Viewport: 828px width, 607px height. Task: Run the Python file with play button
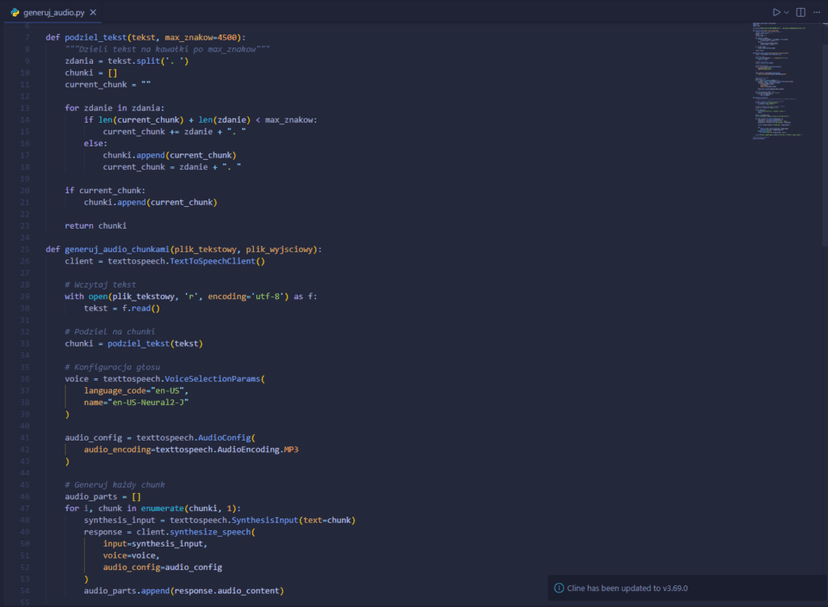point(775,12)
